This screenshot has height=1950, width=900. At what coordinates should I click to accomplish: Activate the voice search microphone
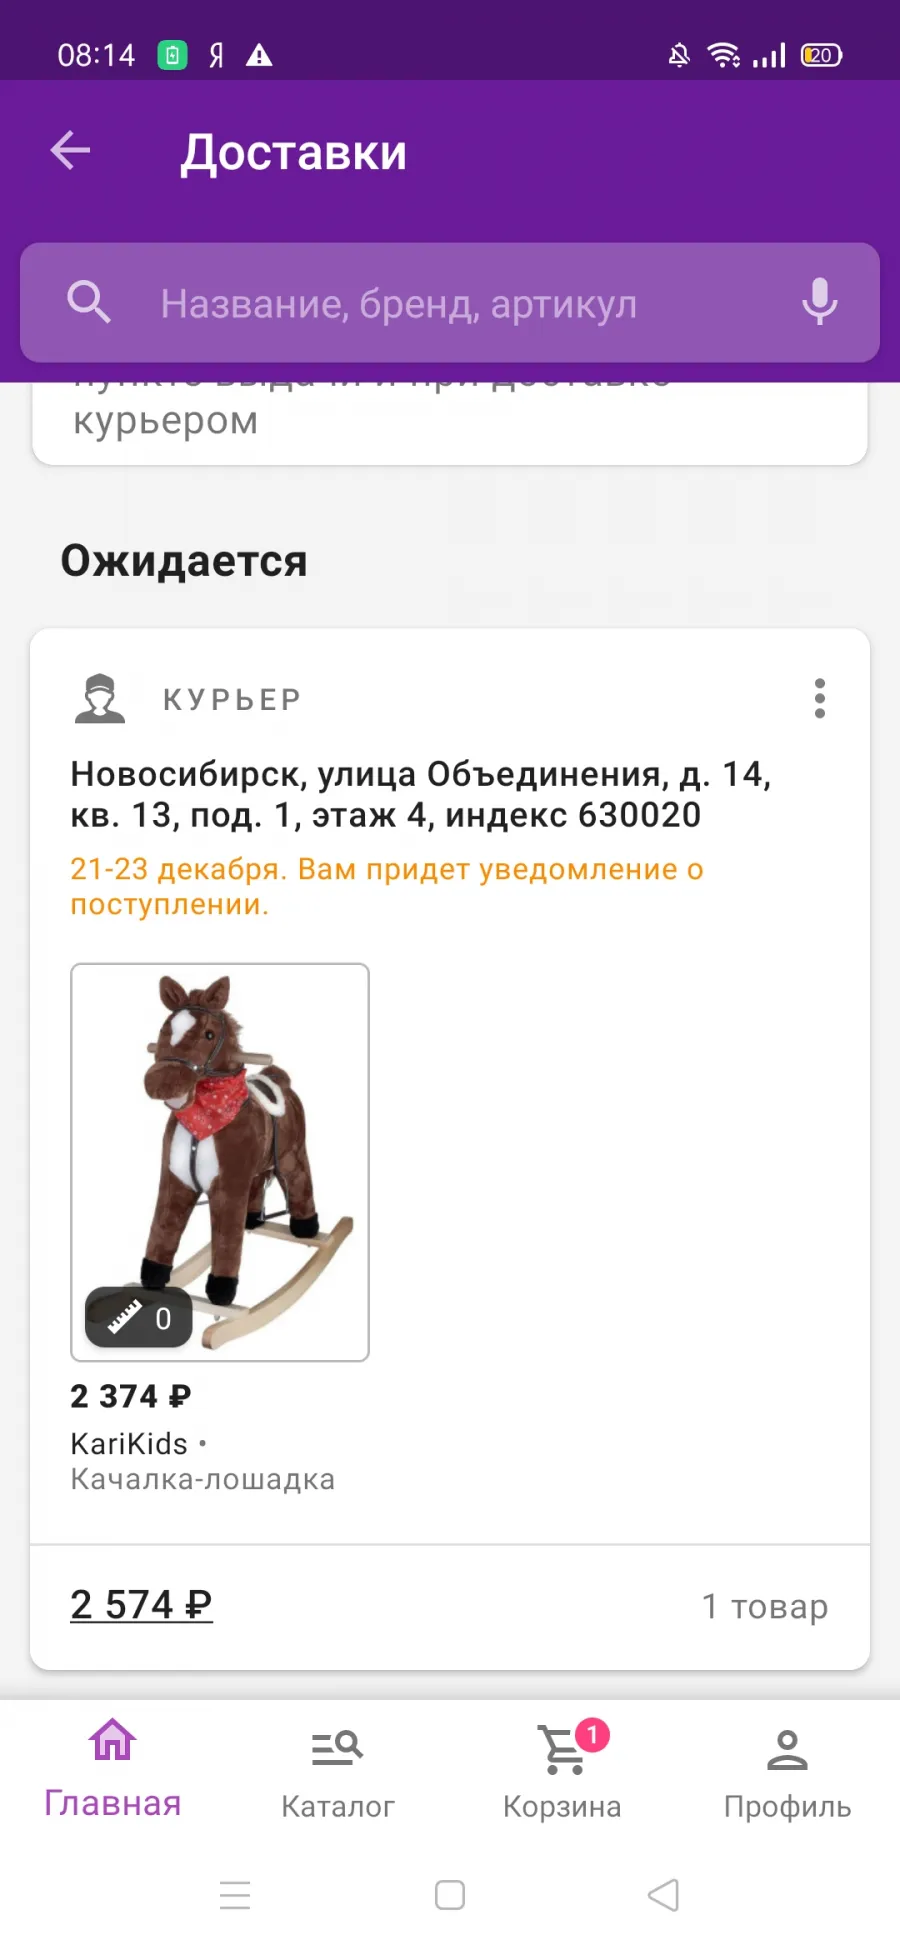point(819,302)
